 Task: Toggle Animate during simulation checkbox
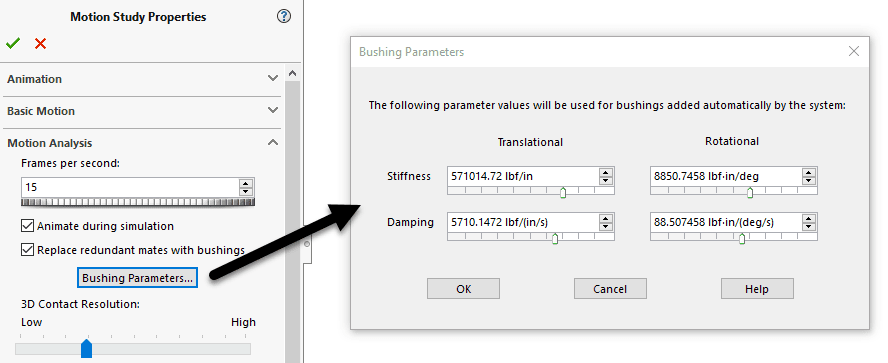[x=27, y=226]
